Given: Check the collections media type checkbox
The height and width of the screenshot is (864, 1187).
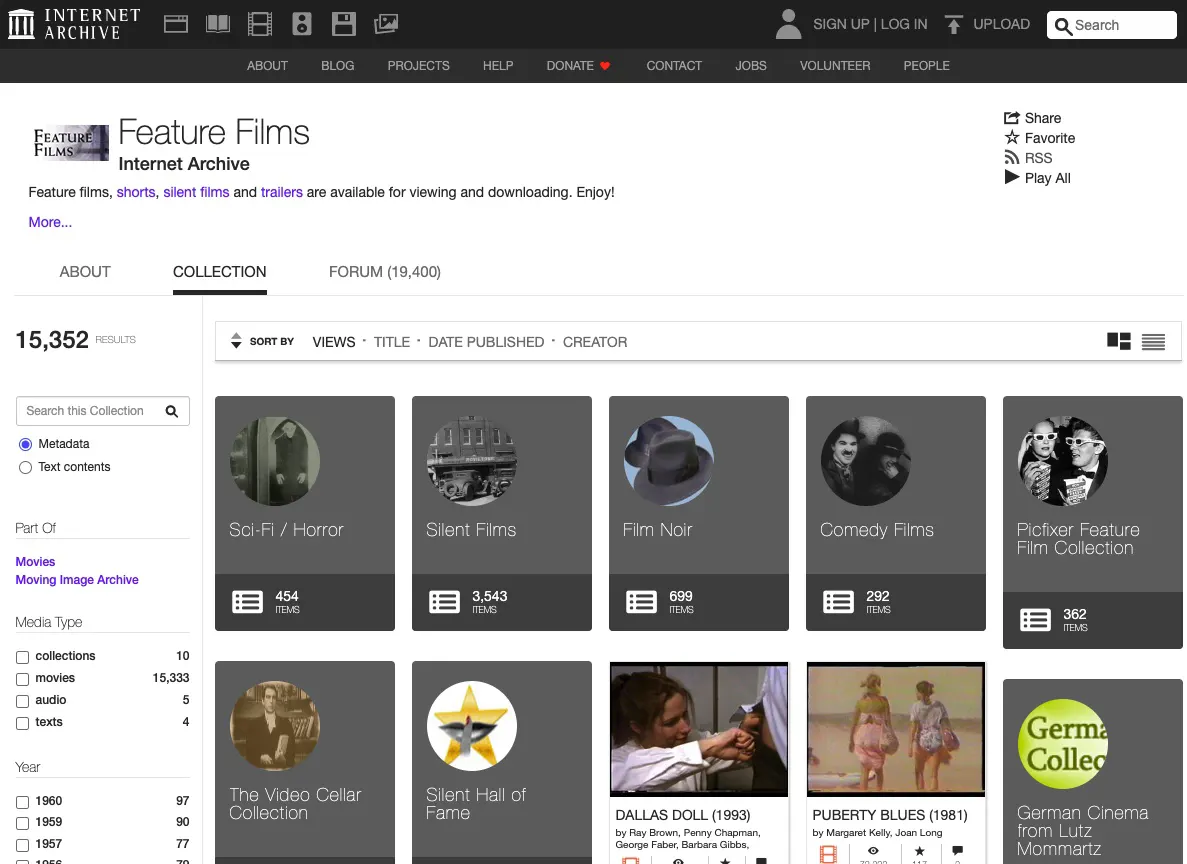Looking at the screenshot, I should tap(23, 657).
